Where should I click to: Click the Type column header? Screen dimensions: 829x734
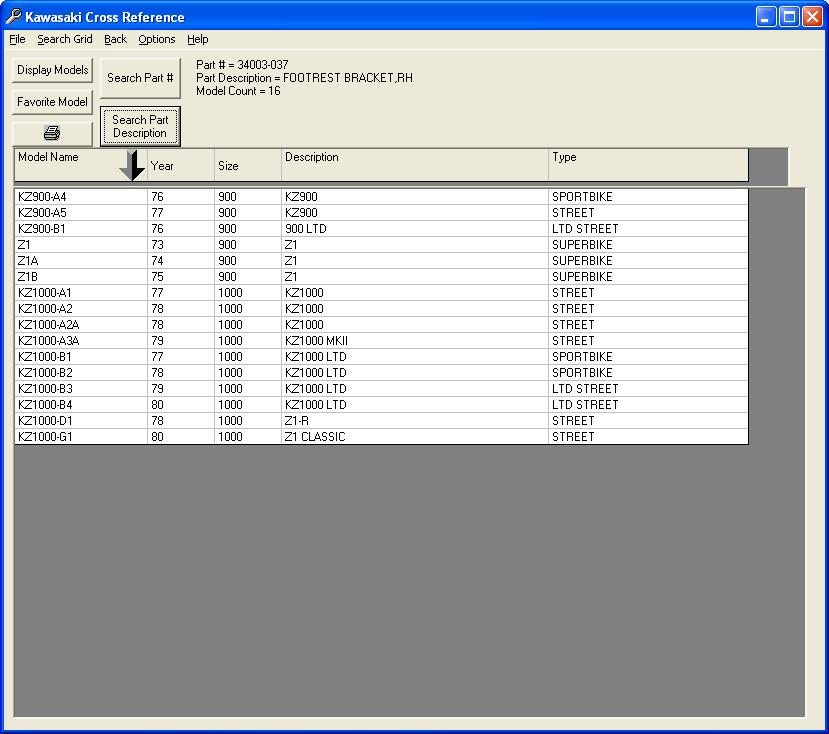(648, 165)
